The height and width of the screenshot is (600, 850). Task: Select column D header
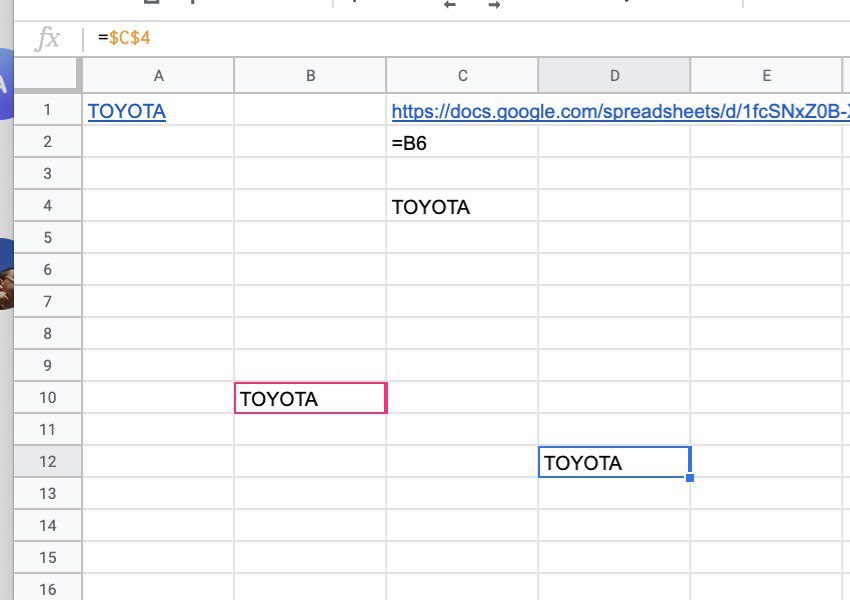[614, 76]
